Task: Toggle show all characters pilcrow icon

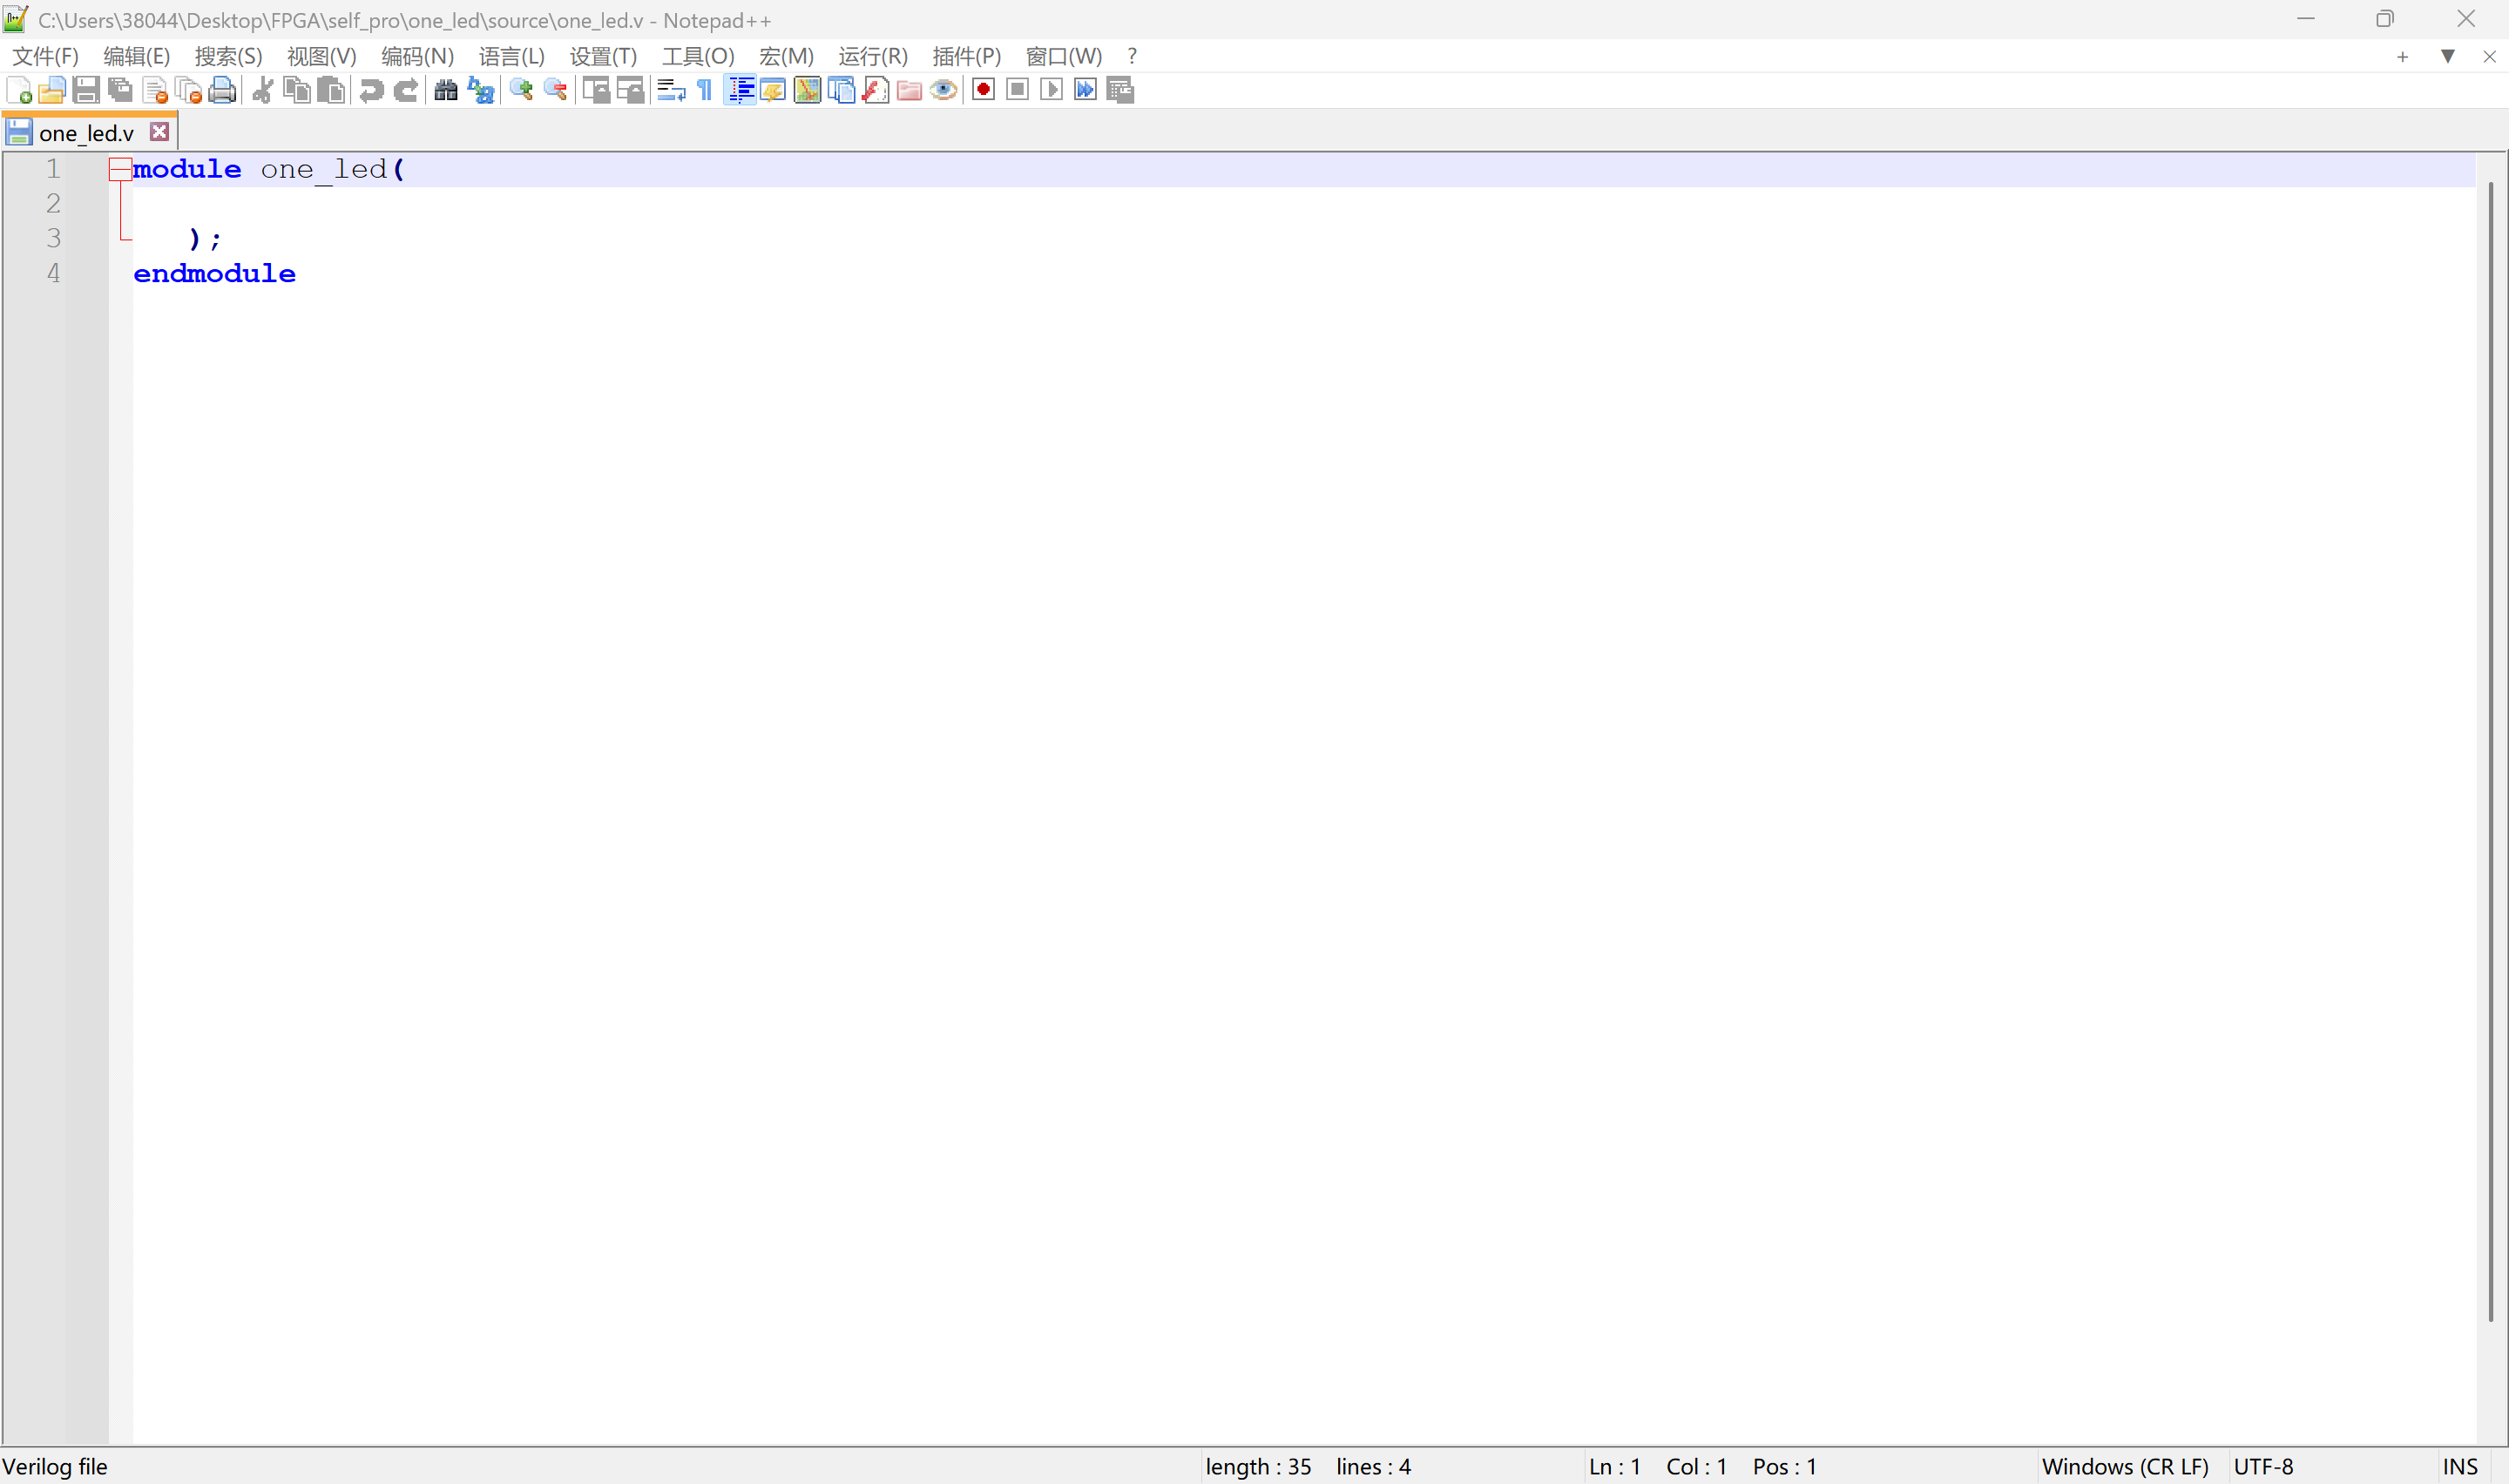Action: click(x=705, y=91)
